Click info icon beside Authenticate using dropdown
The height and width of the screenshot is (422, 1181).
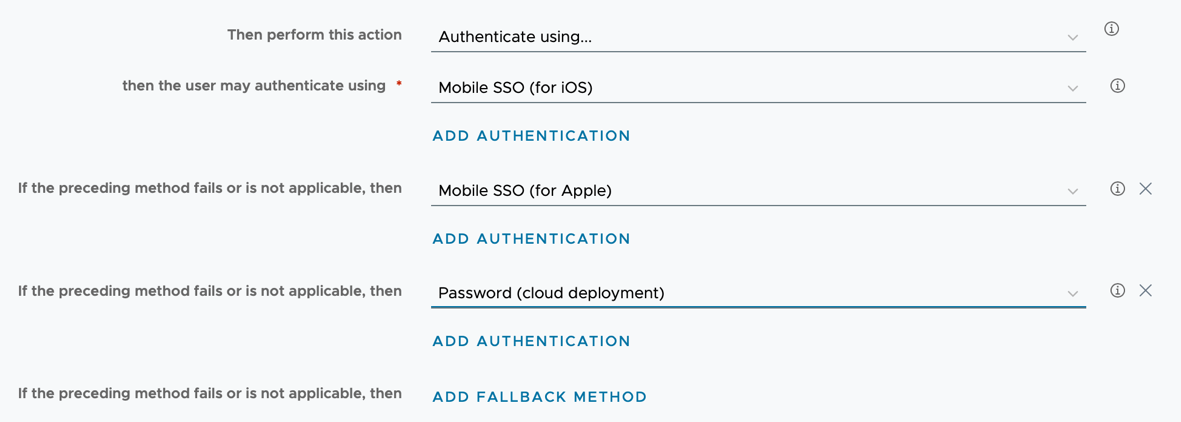coord(1111,29)
